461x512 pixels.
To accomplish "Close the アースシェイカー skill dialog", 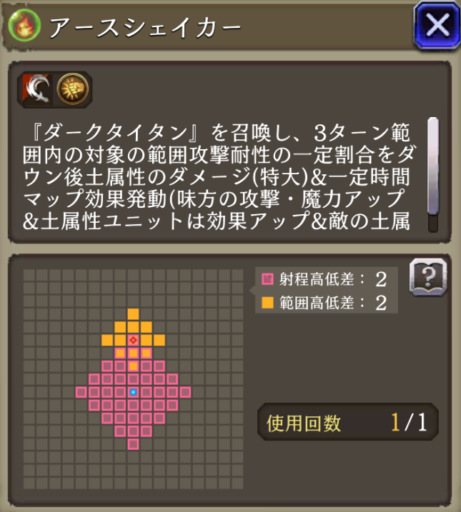I will pos(437,25).
